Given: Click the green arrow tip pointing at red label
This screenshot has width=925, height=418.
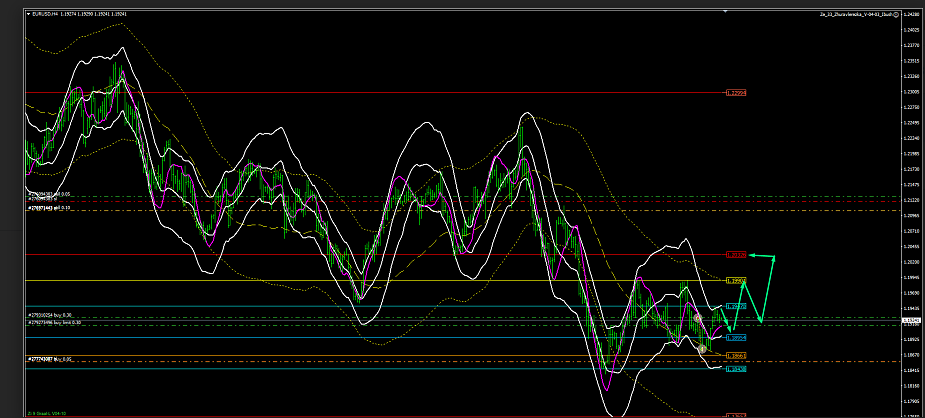Looking at the screenshot, I should 752,255.
